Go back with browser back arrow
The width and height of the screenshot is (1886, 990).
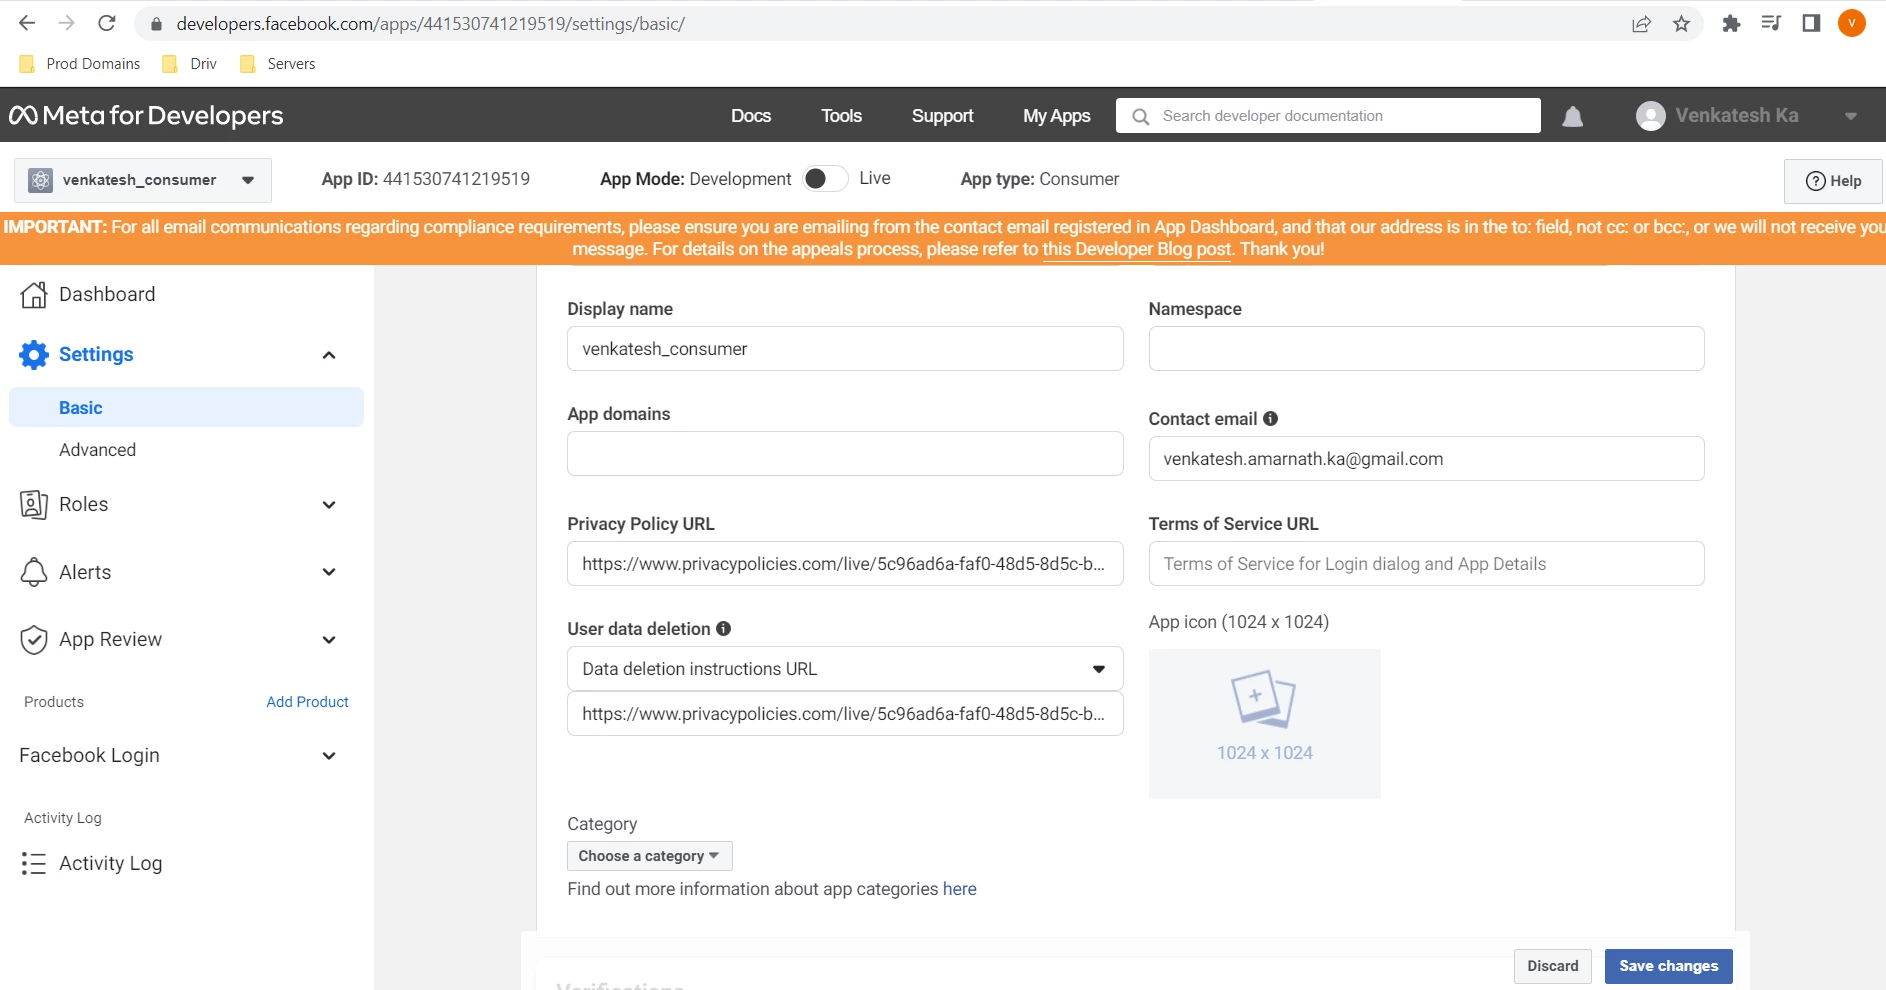tap(27, 23)
